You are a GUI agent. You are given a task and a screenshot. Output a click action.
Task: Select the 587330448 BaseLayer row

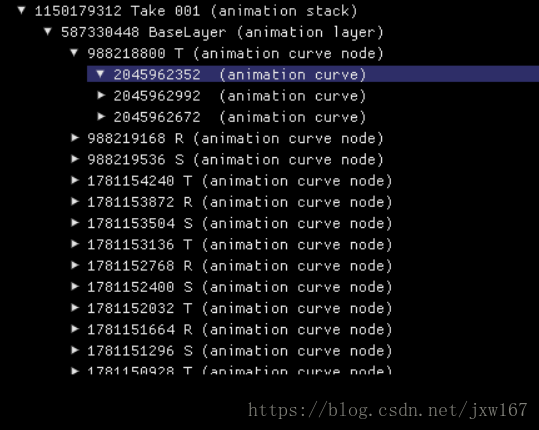point(222,32)
